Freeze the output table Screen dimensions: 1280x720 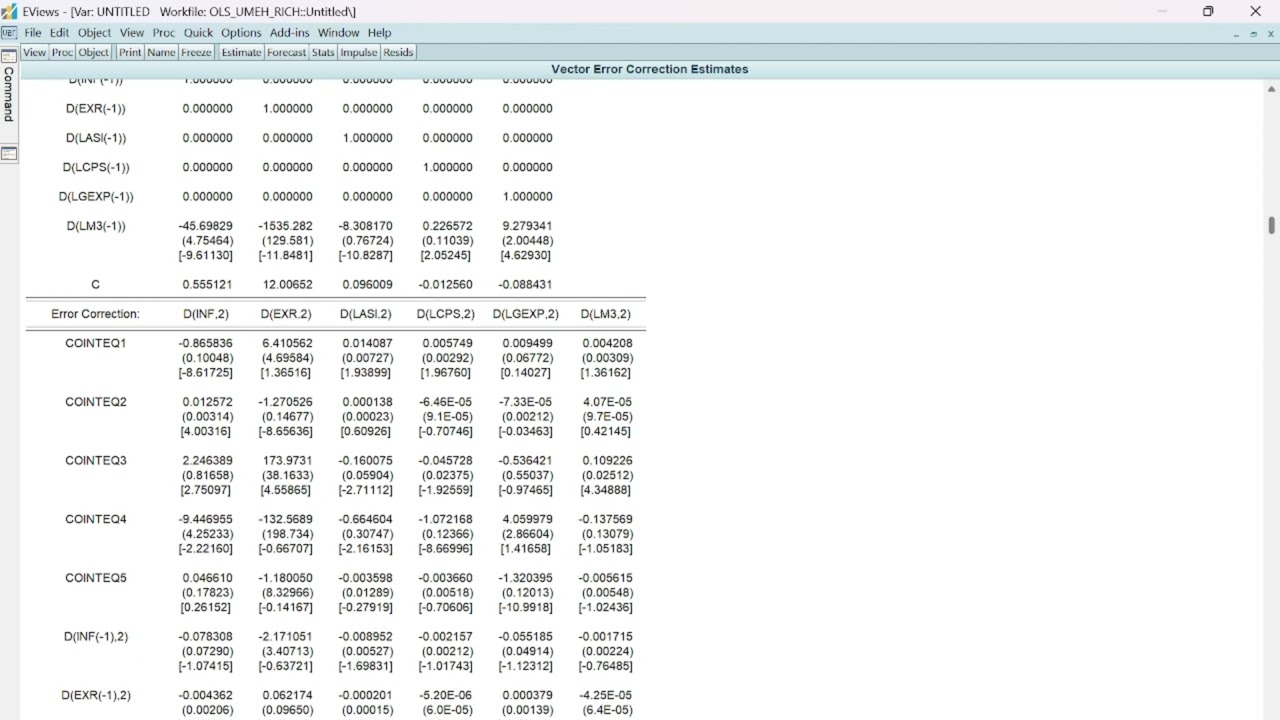click(x=196, y=52)
